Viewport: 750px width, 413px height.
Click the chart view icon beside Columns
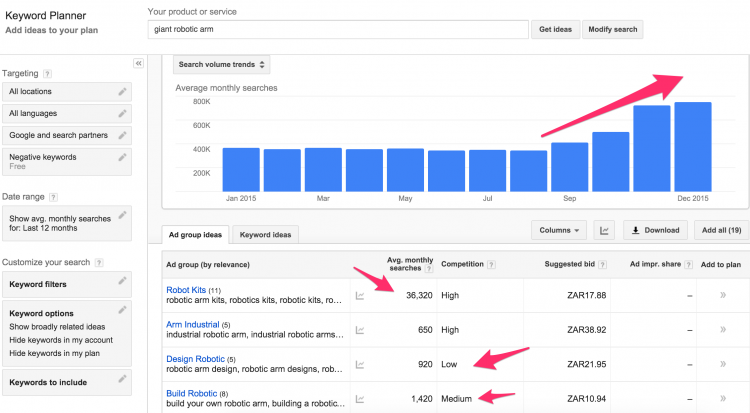604,230
